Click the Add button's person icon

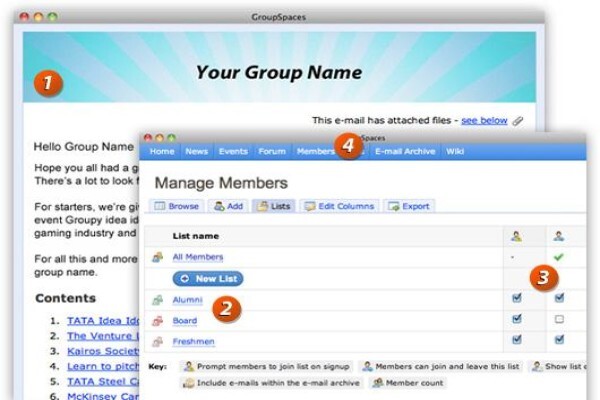pos(219,206)
